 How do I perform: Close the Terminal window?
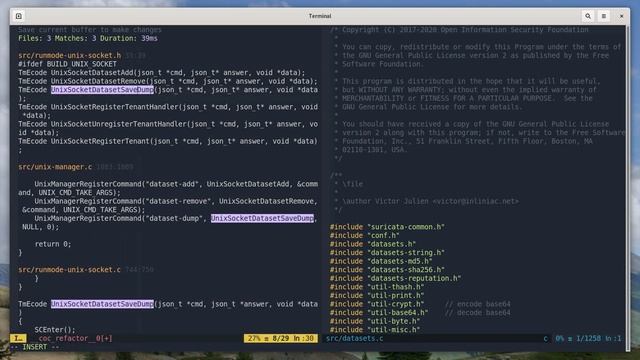[621, 16]
